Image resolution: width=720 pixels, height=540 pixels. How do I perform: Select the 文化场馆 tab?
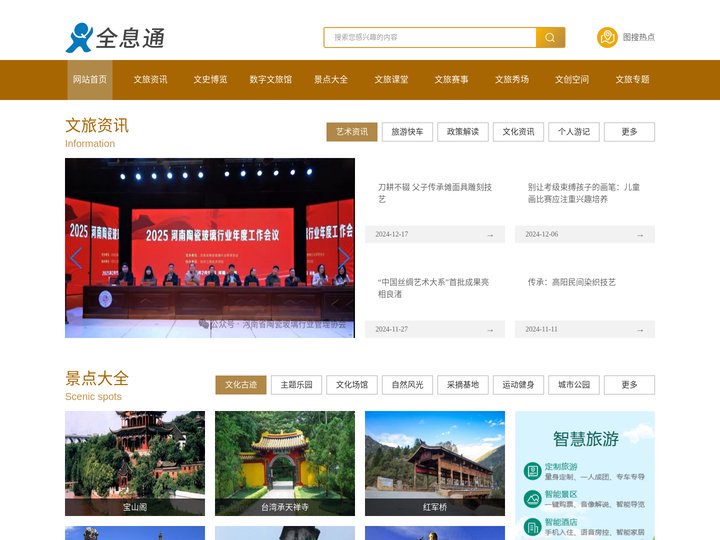pyautogui.click(x=352, y=385)
